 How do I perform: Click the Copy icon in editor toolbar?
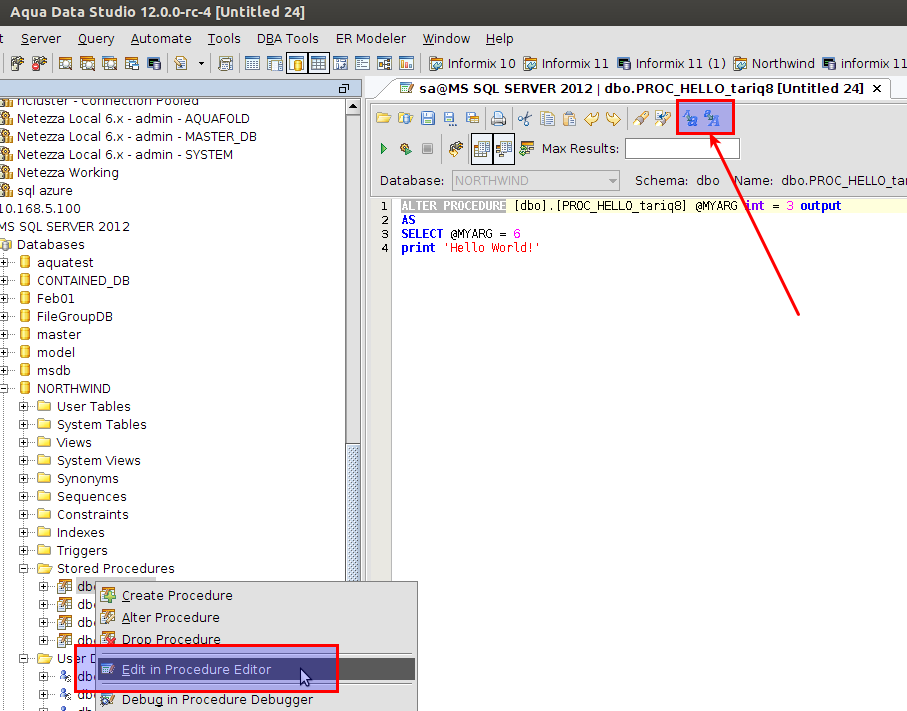[547, 119]
